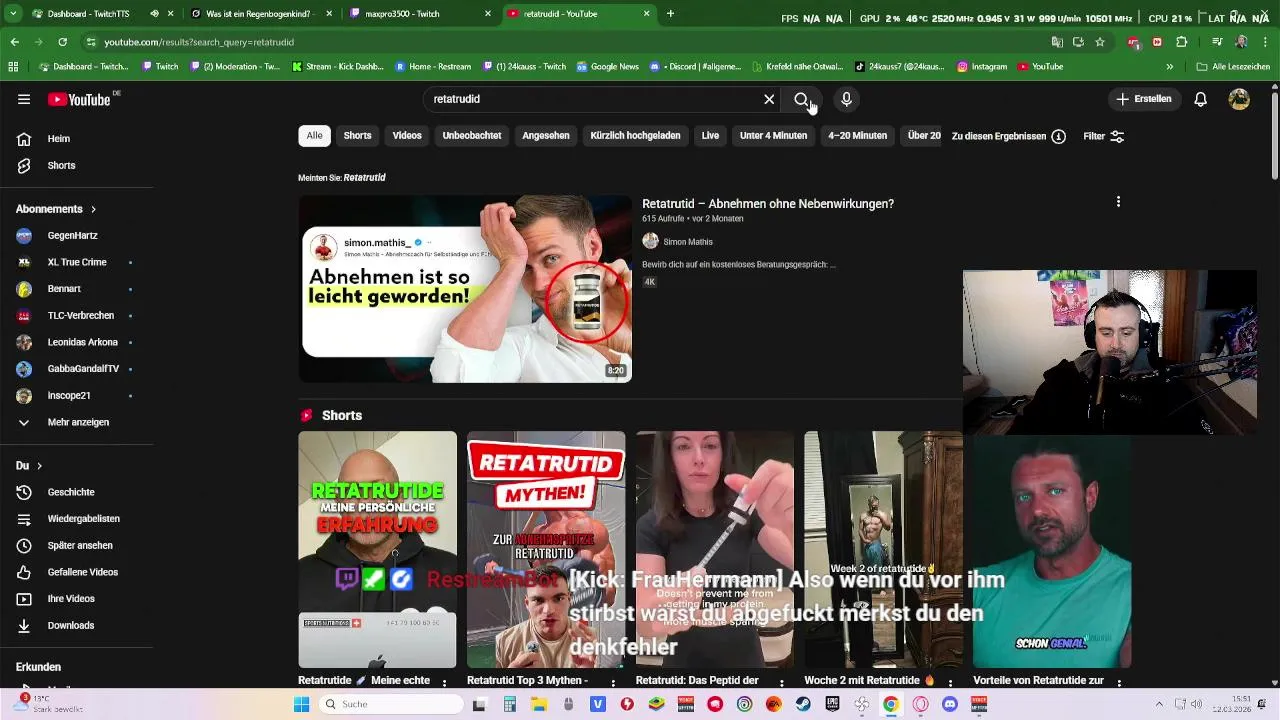
Task: Bookmark this page with the star
Action: (1100, 42)
